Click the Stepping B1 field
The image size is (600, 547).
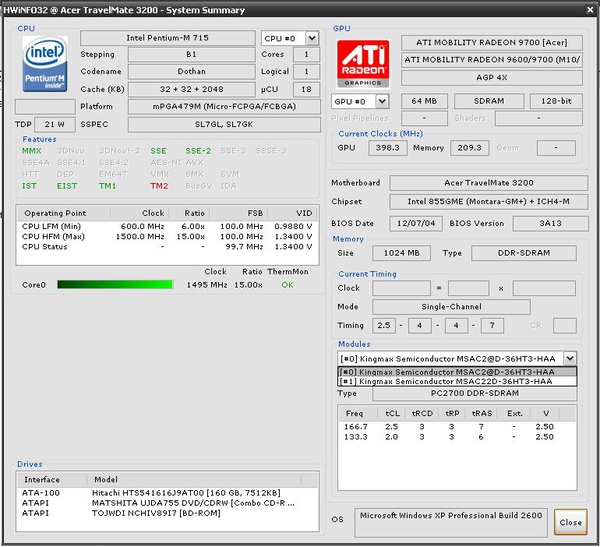(x=191, y=54)
